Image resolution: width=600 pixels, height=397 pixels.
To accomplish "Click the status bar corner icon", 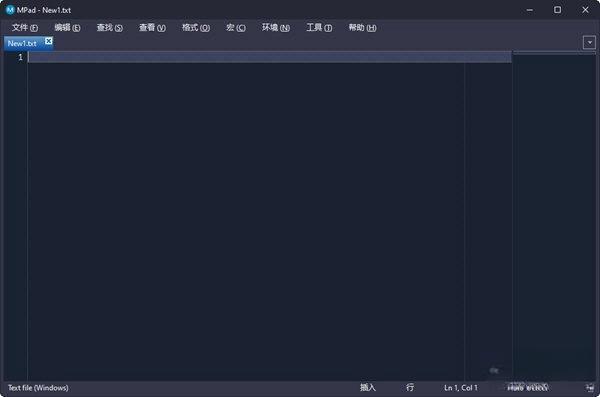I will 590,388.
